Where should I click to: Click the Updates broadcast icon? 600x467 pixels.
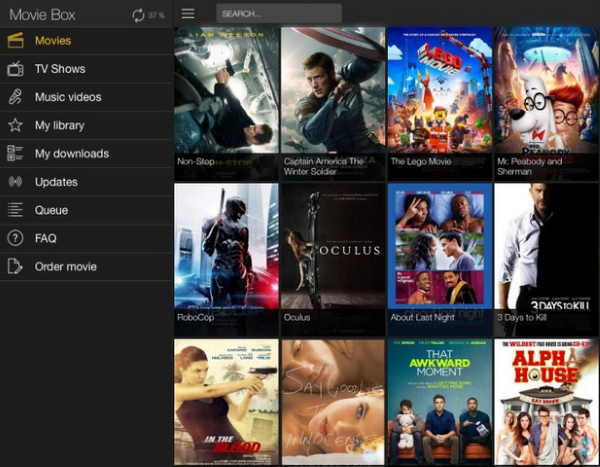point(15,181)
